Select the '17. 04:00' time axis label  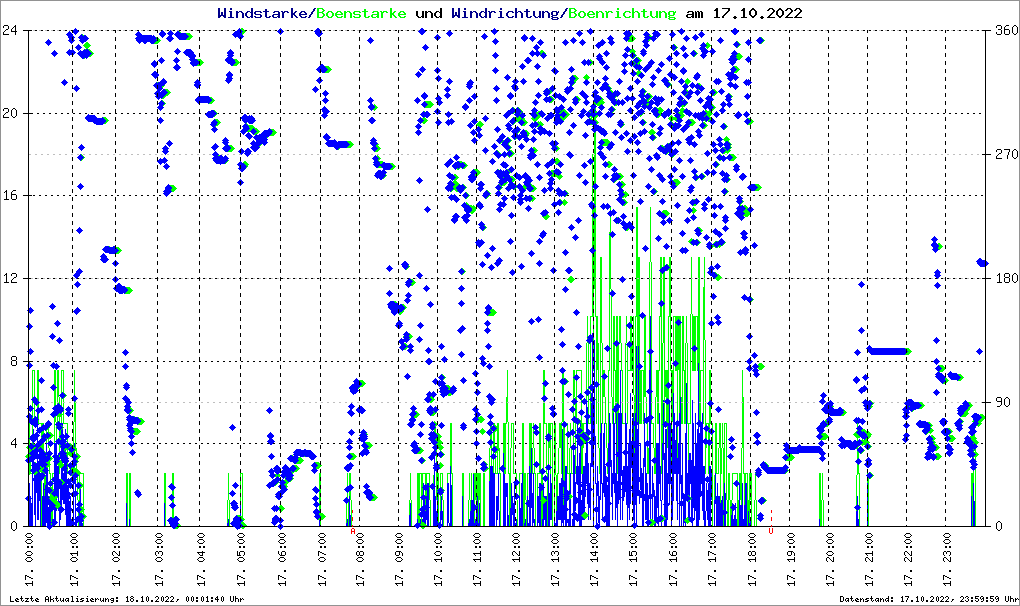point(201,559)
